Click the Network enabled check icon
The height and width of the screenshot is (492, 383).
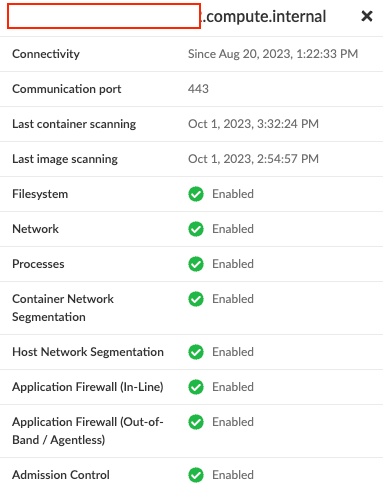tap(196, 229)
